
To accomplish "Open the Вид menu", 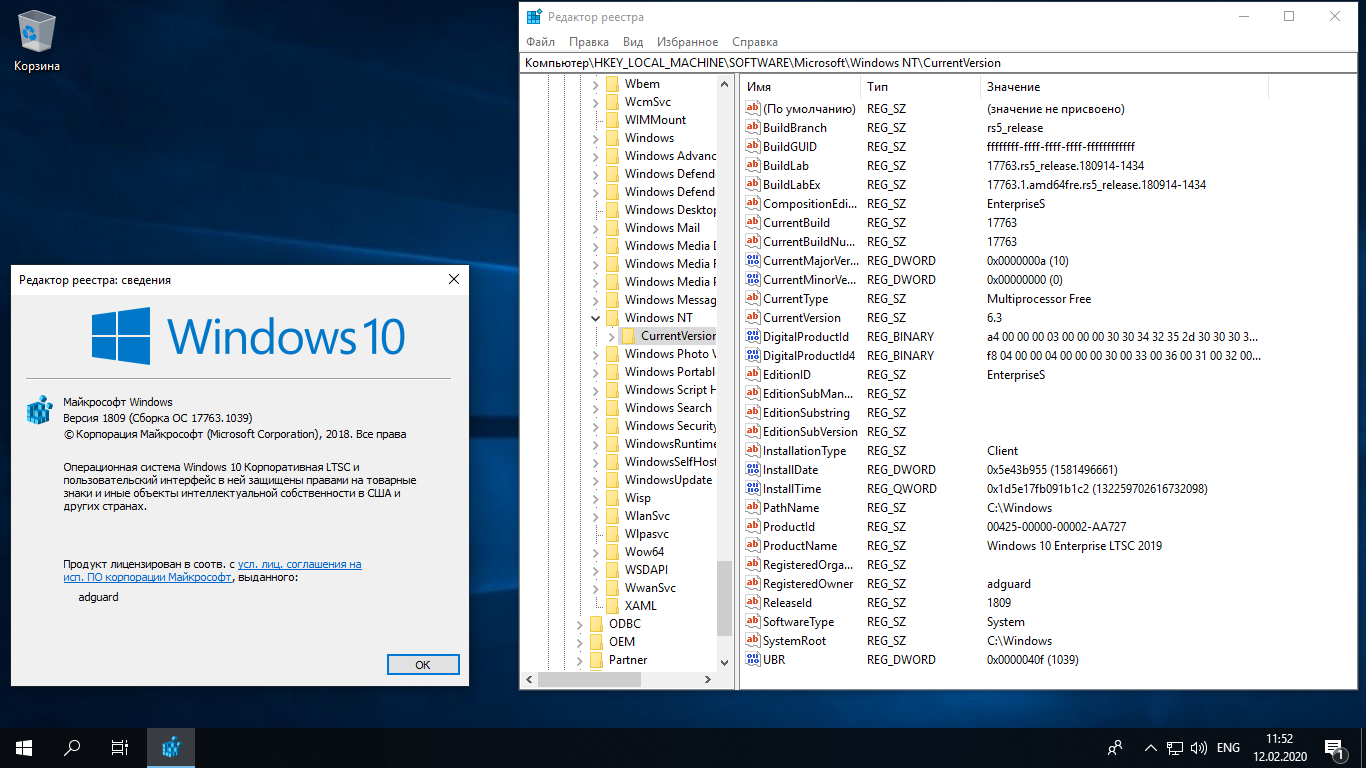I will [633, 42].
